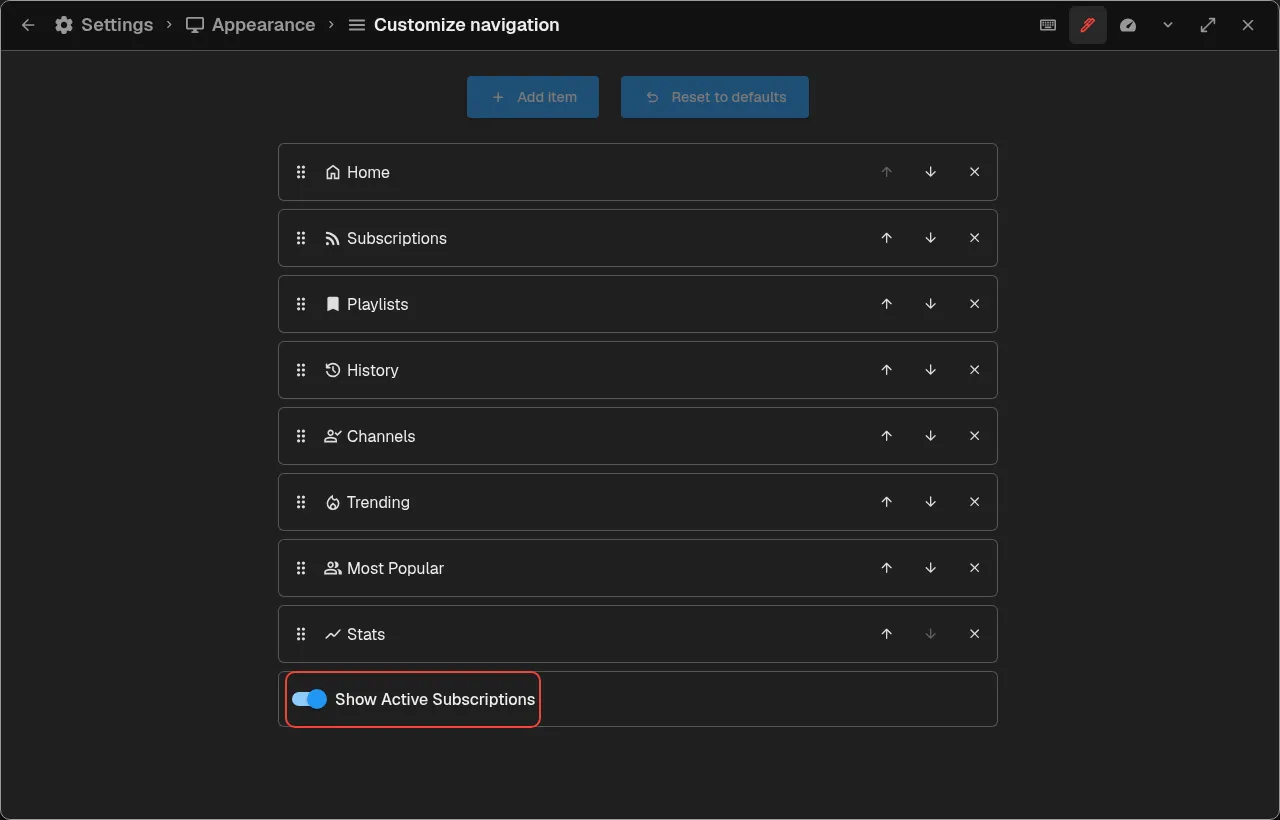Move the Subscriptions item up
1280x820 pixels.
click(x=887, y=238)
